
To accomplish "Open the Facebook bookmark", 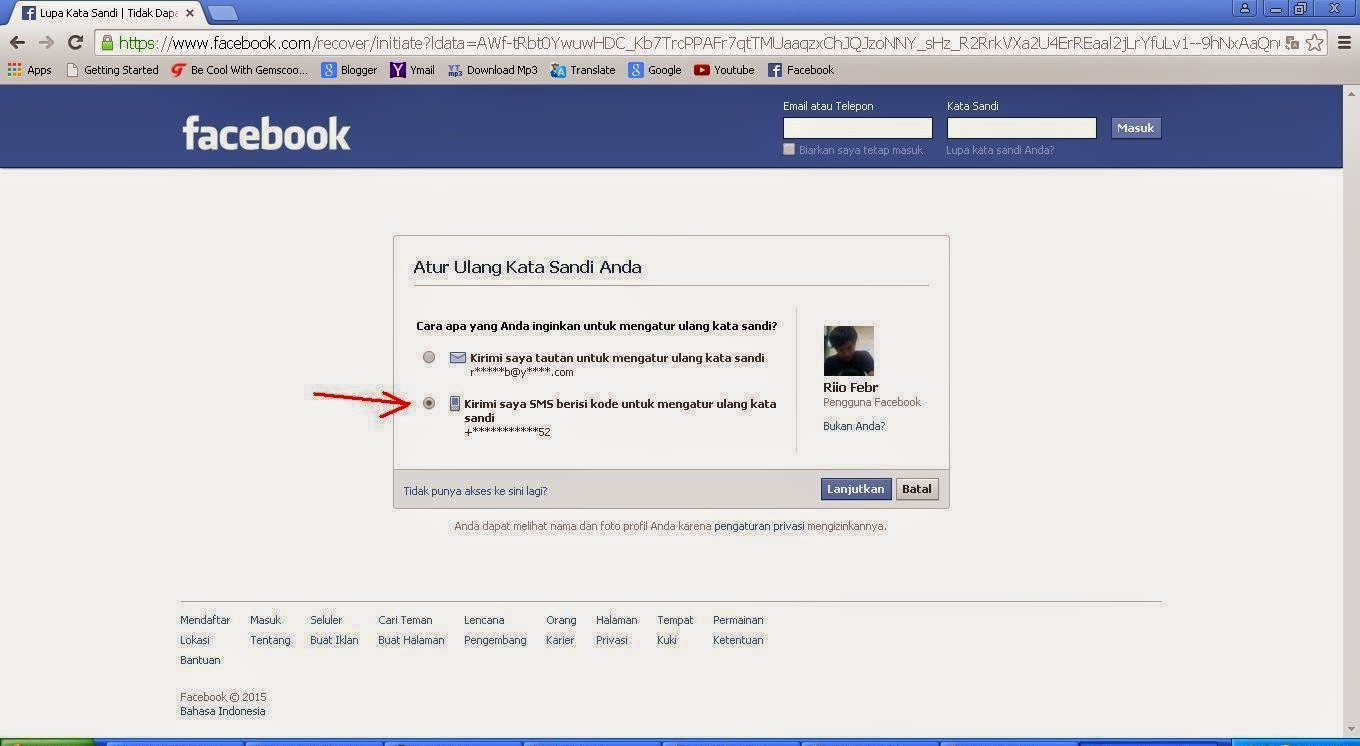I will [x=801, y=70].
